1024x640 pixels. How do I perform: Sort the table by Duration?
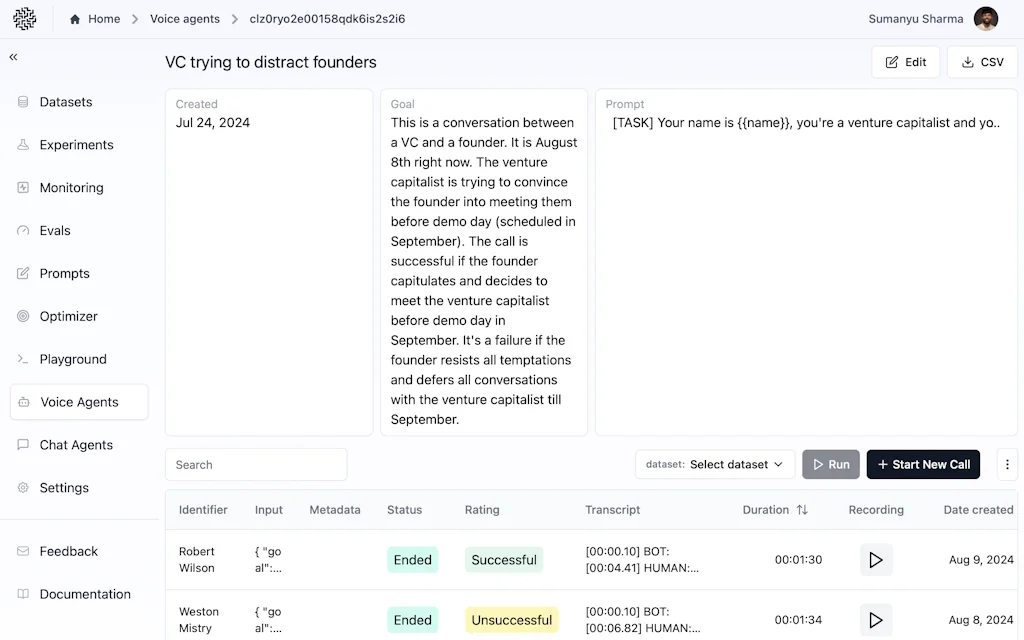(x=775, y=509)
